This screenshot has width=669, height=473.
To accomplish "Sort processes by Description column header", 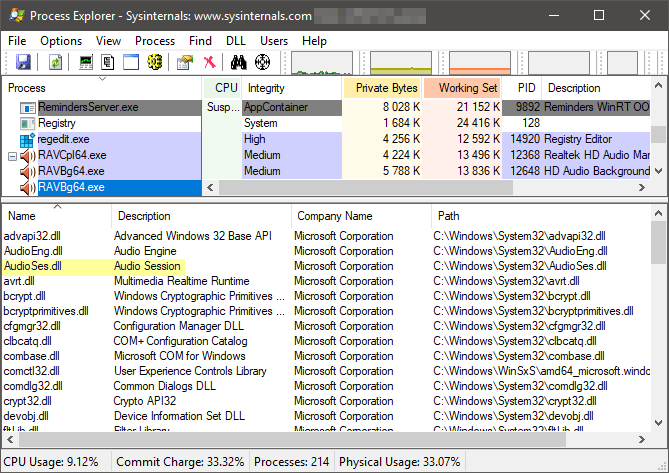I will (x=596, y=88).
